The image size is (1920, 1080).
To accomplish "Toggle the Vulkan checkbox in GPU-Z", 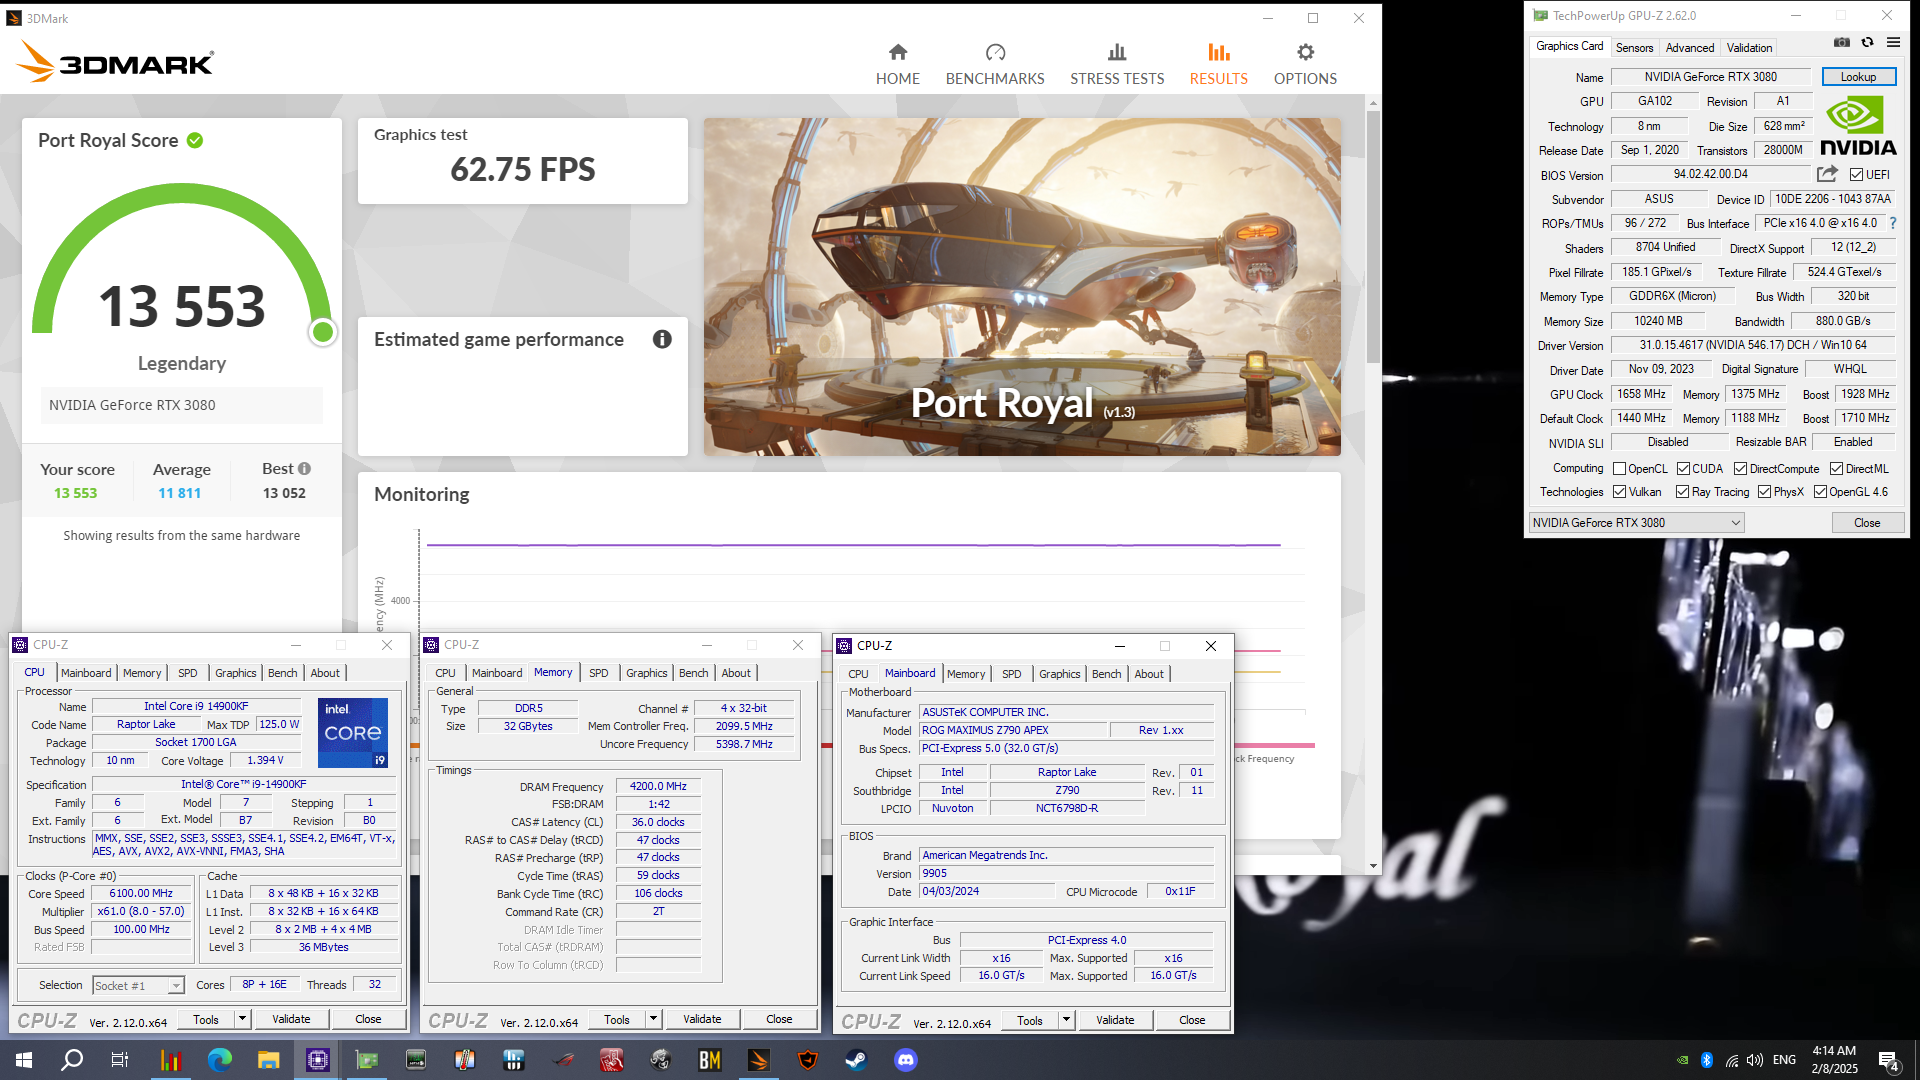I will click(1619, 492).
